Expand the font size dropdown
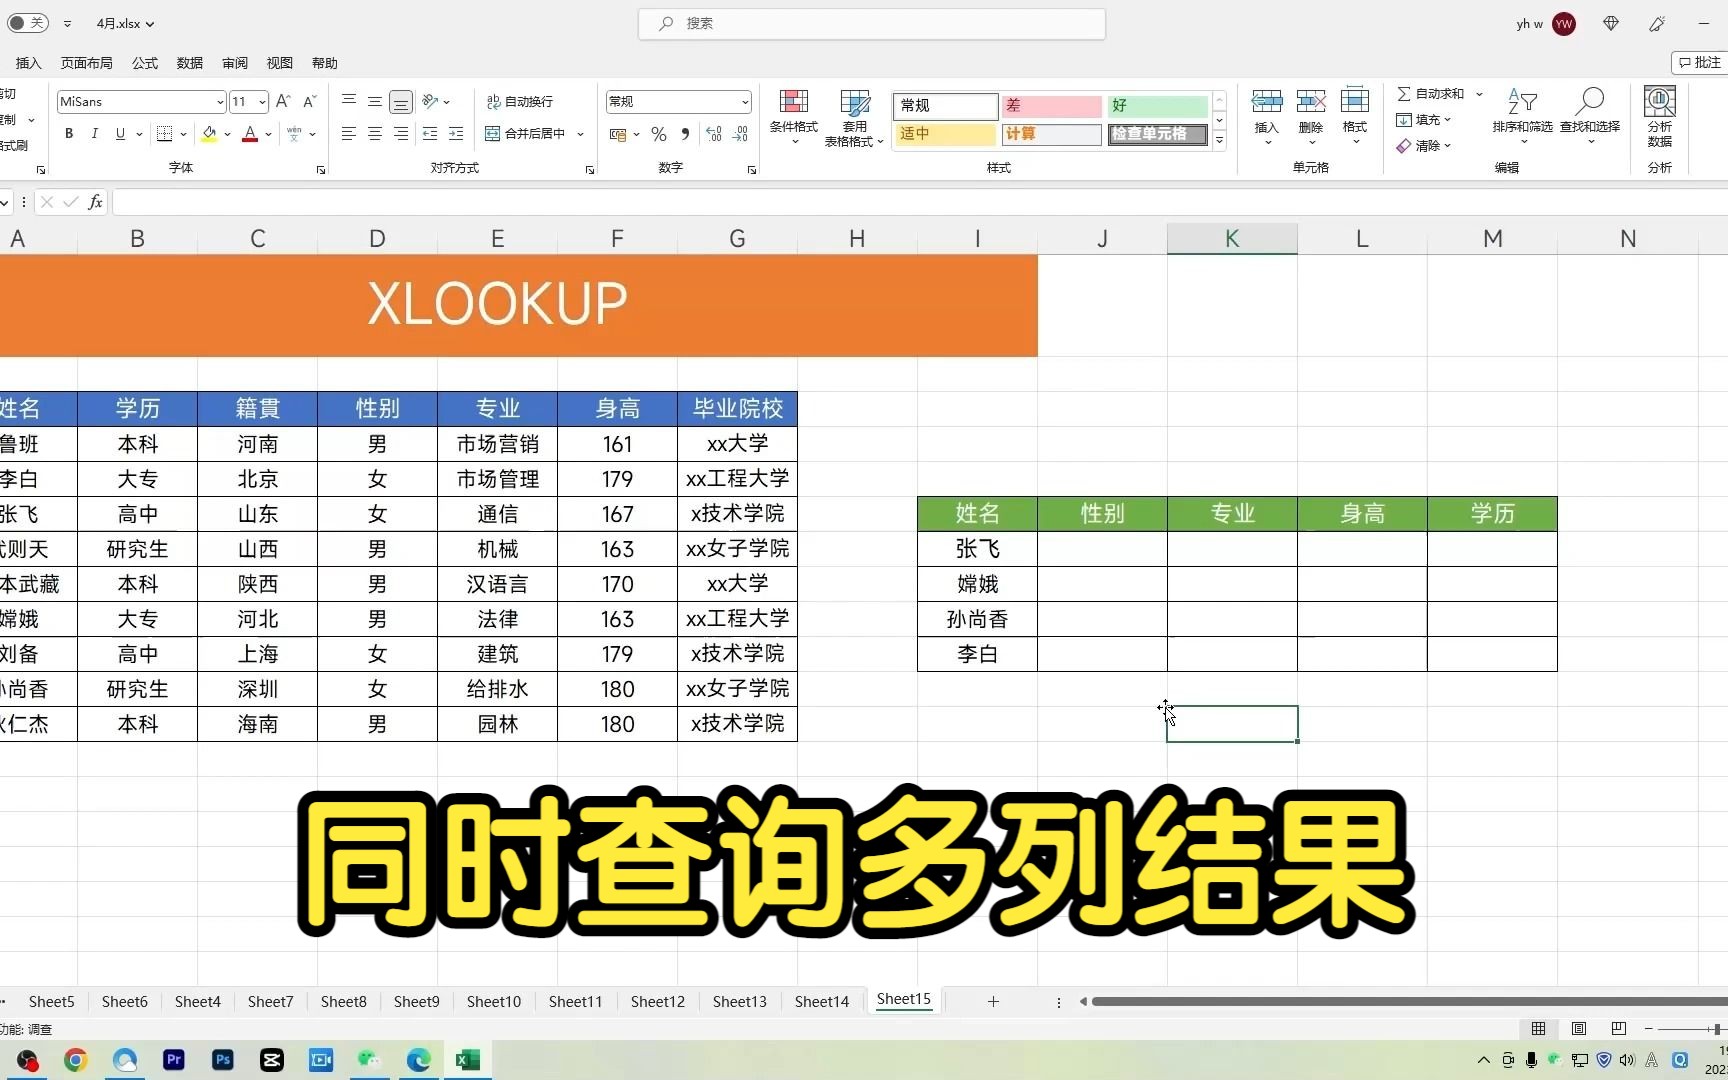The height and width of the screenshot is (1080, 1728). [x=261, y=101]
